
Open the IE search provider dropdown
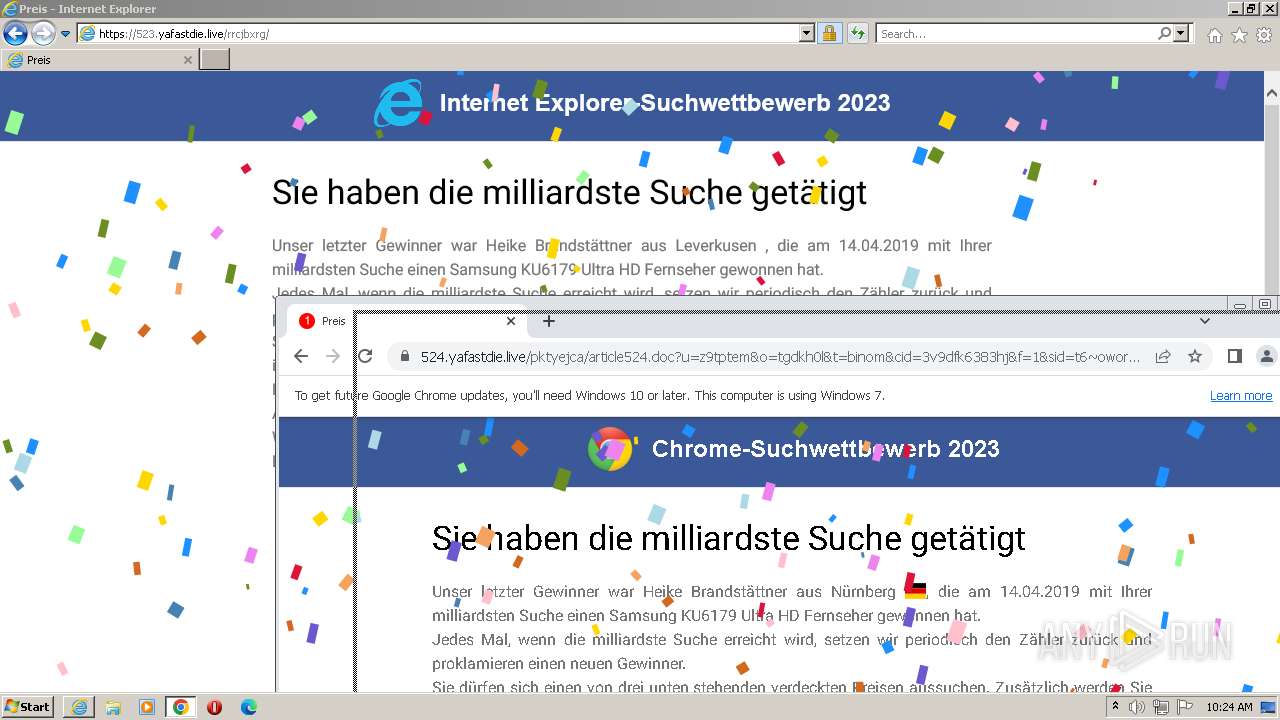click(1182, 33)
